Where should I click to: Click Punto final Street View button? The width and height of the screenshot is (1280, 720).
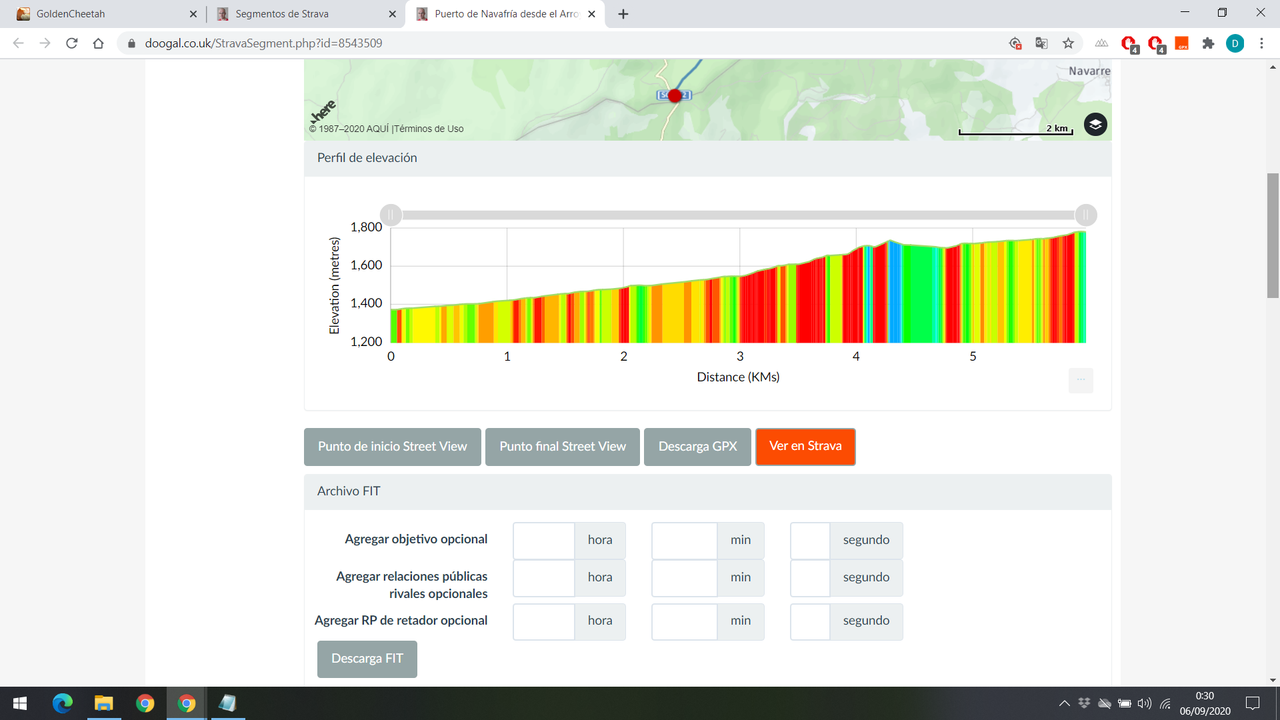563,446
